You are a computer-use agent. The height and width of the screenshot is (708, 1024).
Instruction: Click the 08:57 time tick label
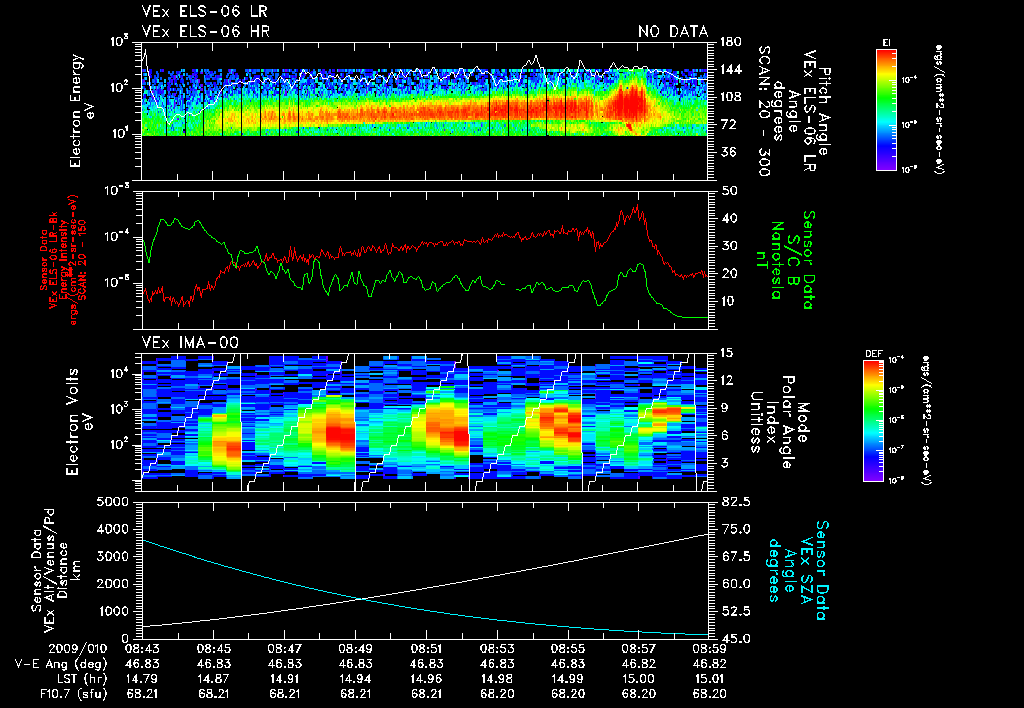click(639, 649)
